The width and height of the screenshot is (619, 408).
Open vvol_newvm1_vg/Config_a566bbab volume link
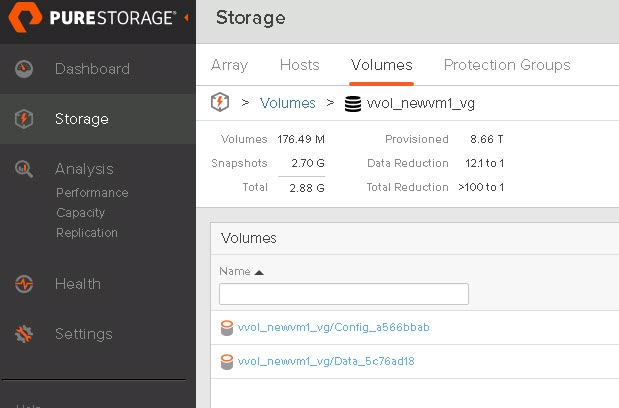[334, 328]
